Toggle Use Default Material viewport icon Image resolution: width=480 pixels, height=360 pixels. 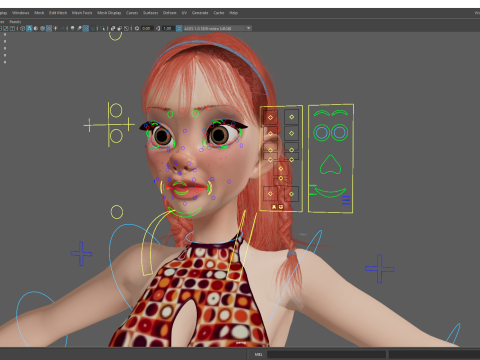pyautogui.click(x=36, y=28)
